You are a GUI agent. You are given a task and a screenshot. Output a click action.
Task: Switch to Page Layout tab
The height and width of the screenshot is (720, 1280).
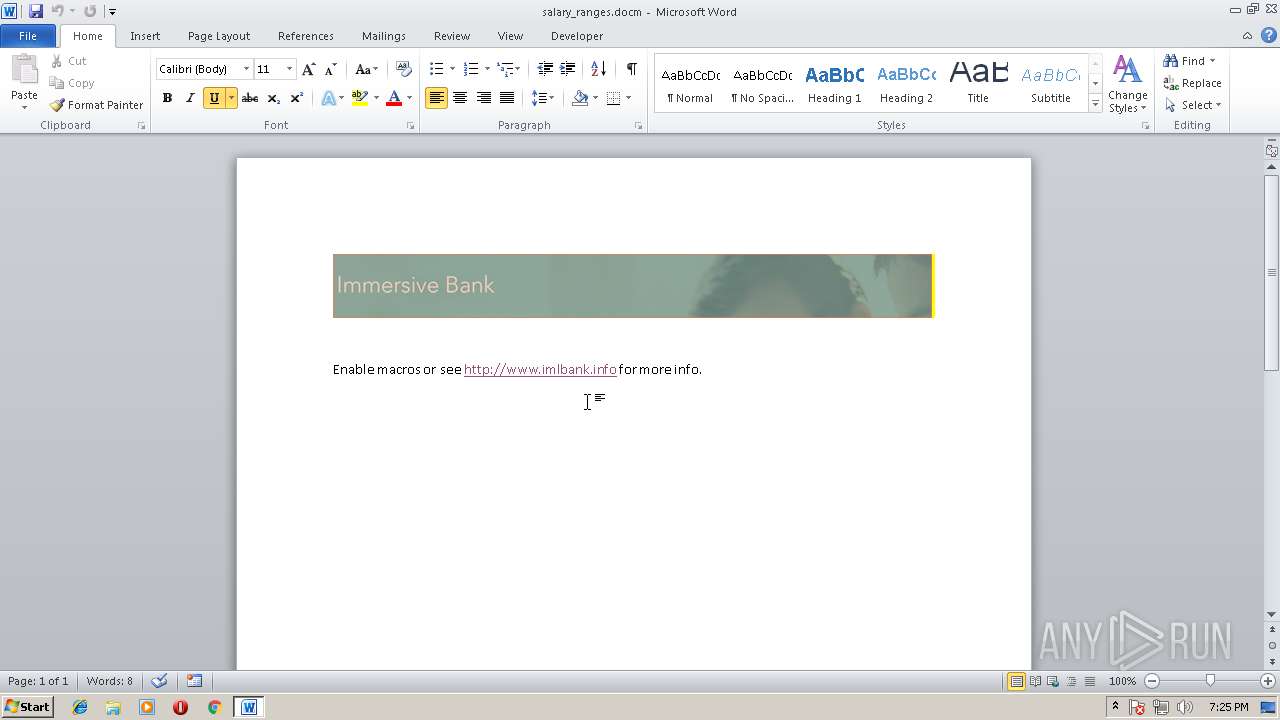coord(219,36)
